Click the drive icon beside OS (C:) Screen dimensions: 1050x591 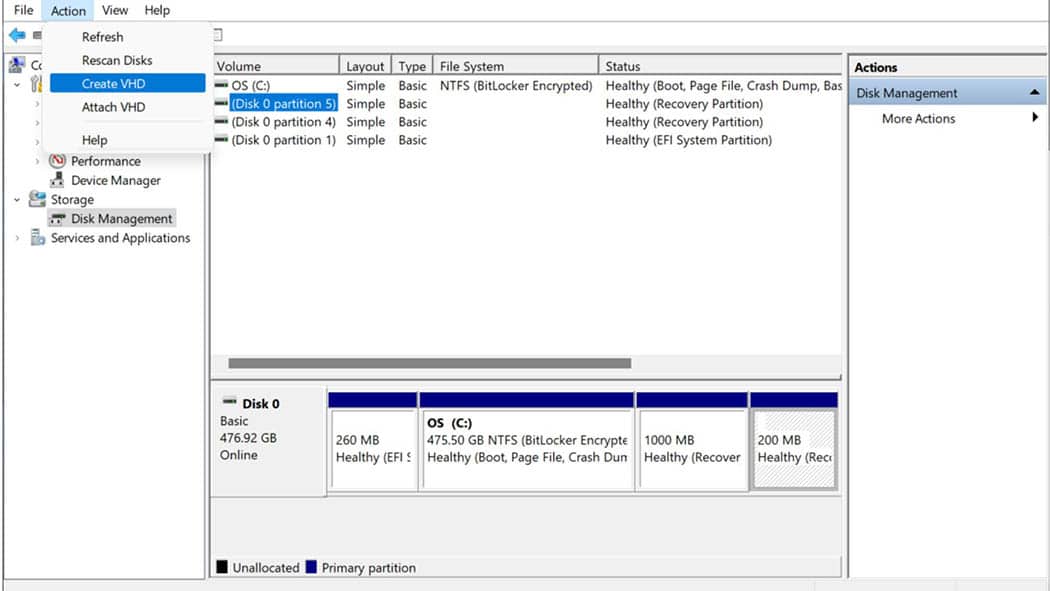pyautogui.click(x=221, y=85)
